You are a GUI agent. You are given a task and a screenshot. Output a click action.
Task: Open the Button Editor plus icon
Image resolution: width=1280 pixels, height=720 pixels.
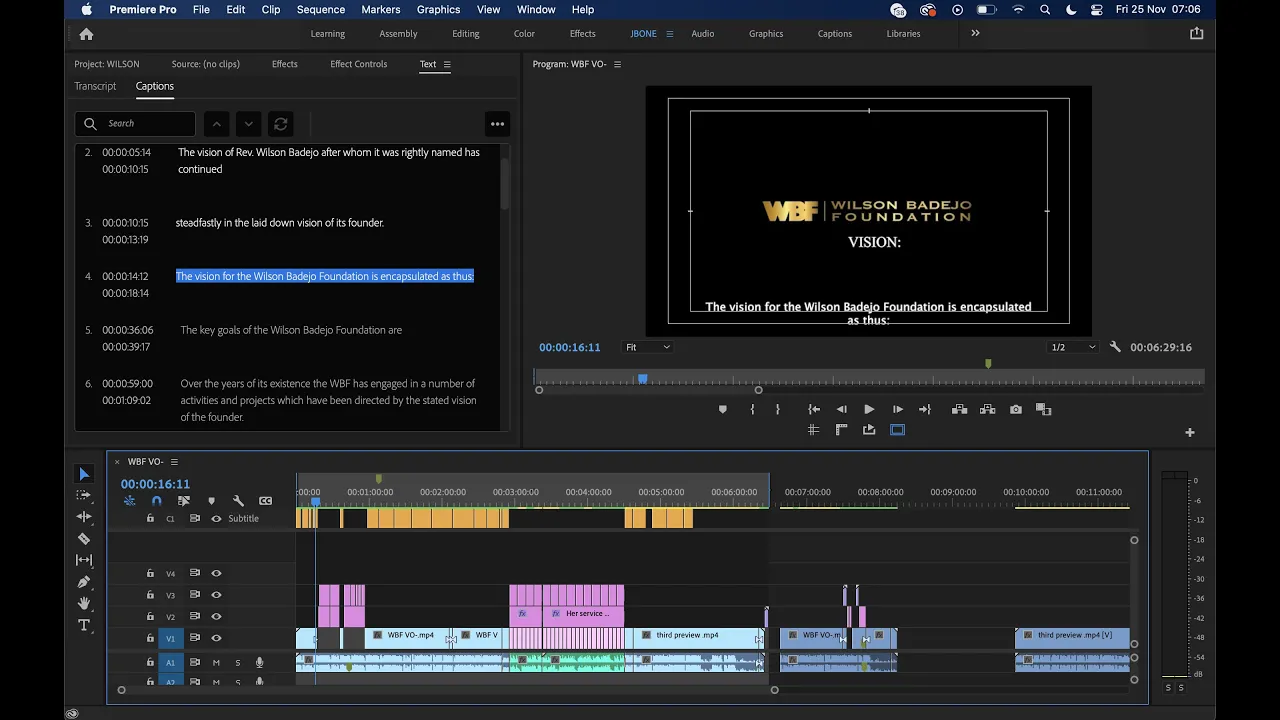pyautogui.click(x=1190, y=432)
